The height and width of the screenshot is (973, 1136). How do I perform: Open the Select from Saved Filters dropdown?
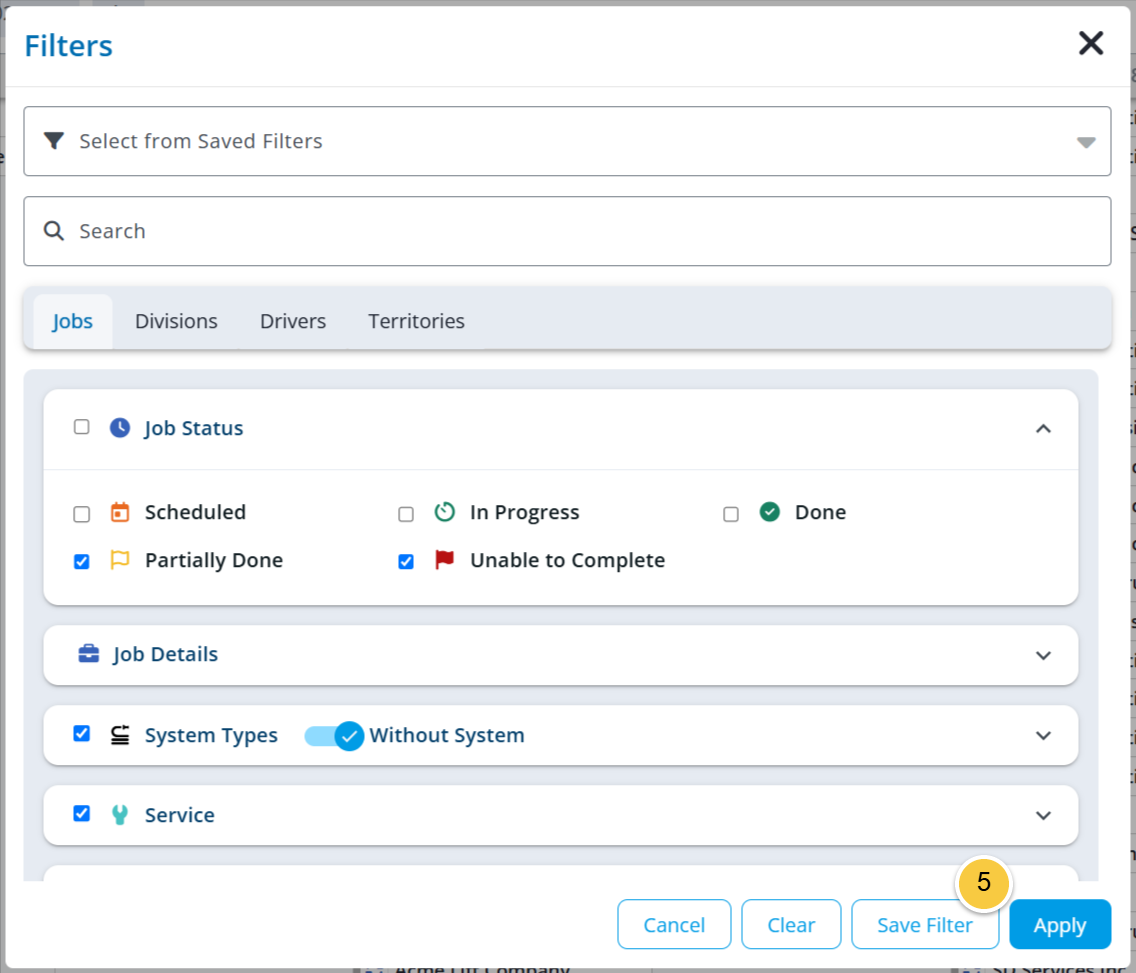point(567,141)
